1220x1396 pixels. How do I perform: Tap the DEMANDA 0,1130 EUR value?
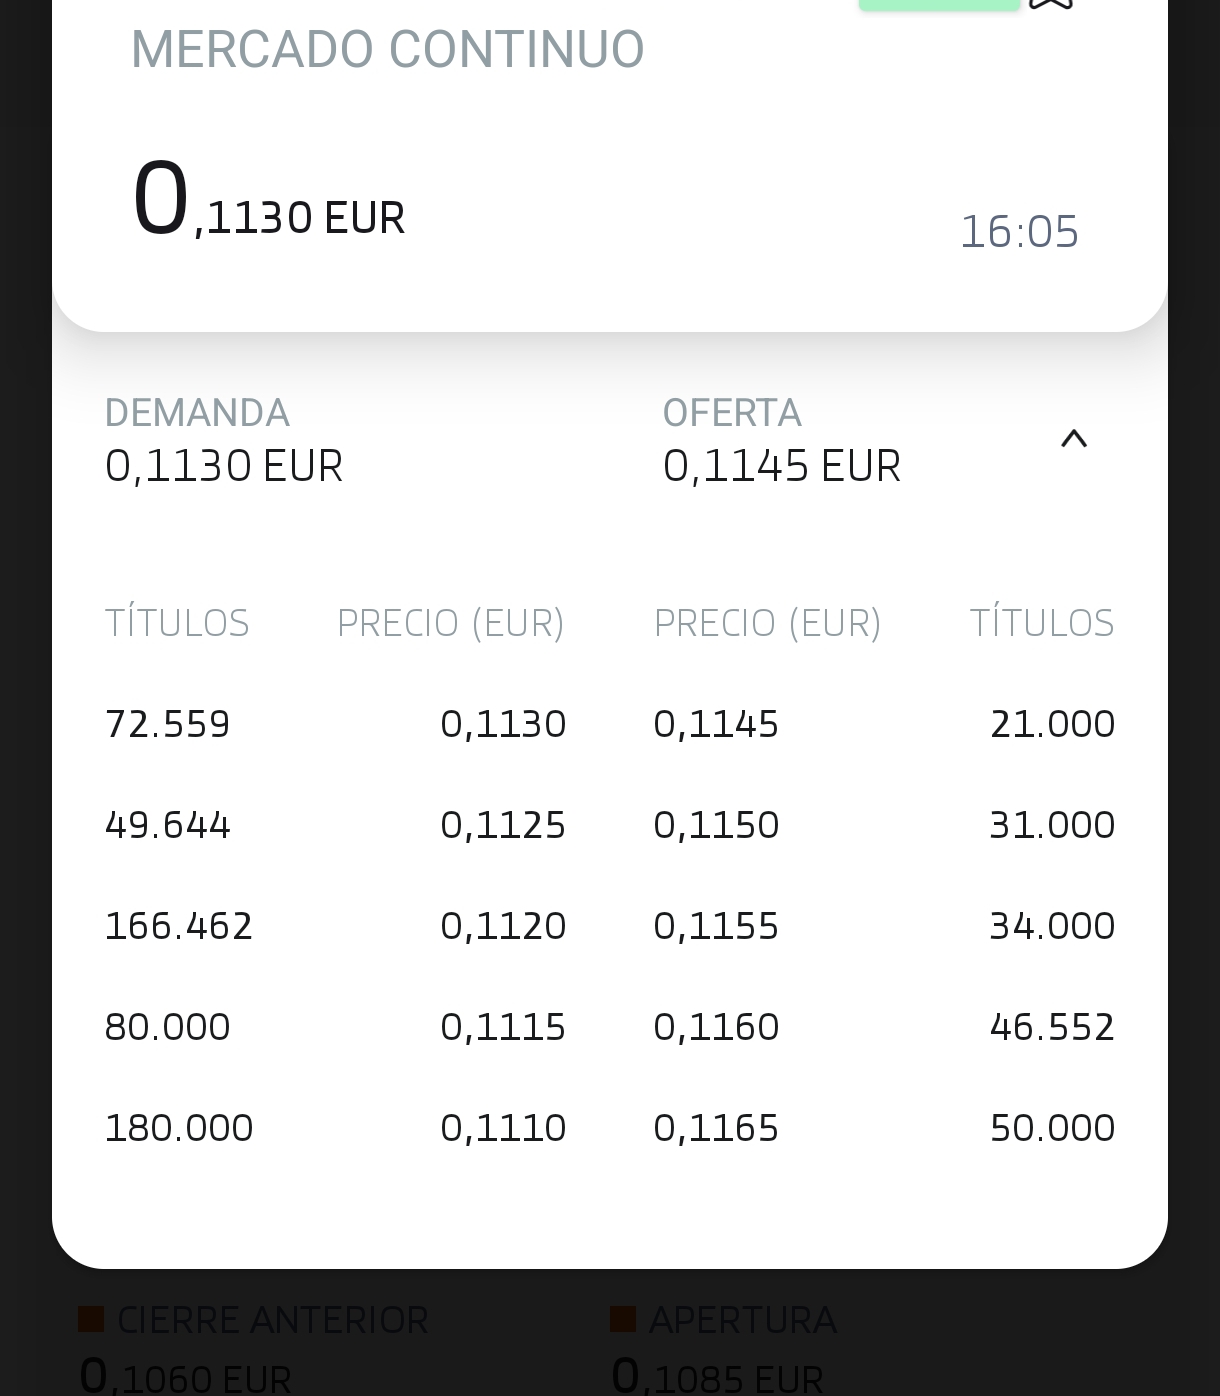tap(224, 466)
